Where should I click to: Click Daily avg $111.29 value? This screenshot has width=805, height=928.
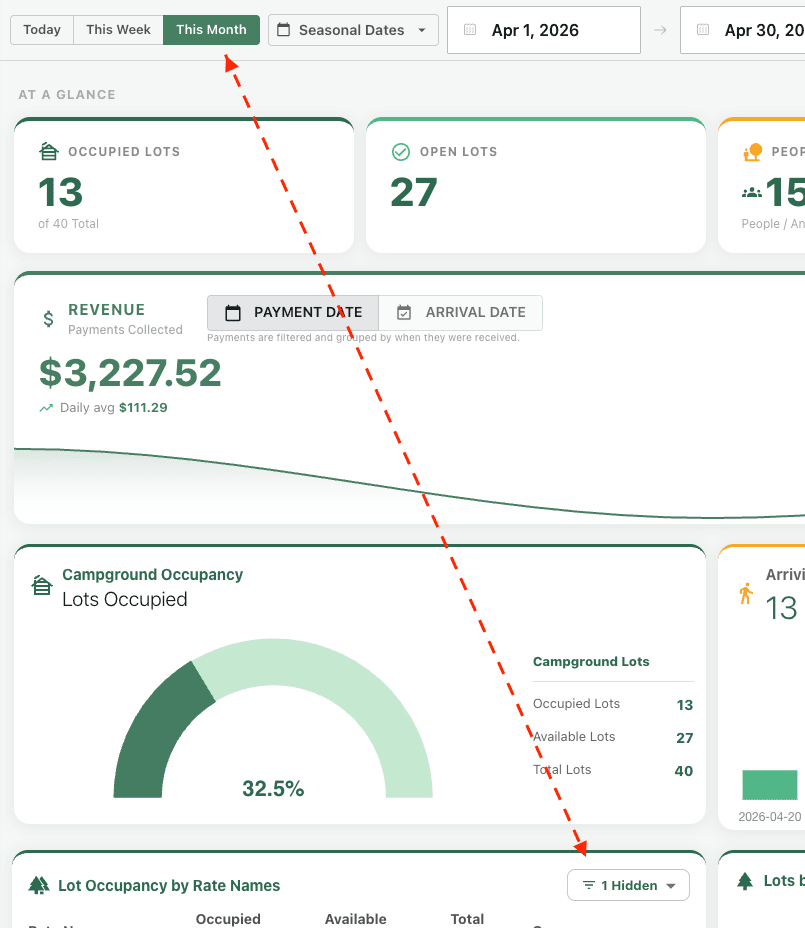click(143, 408)
